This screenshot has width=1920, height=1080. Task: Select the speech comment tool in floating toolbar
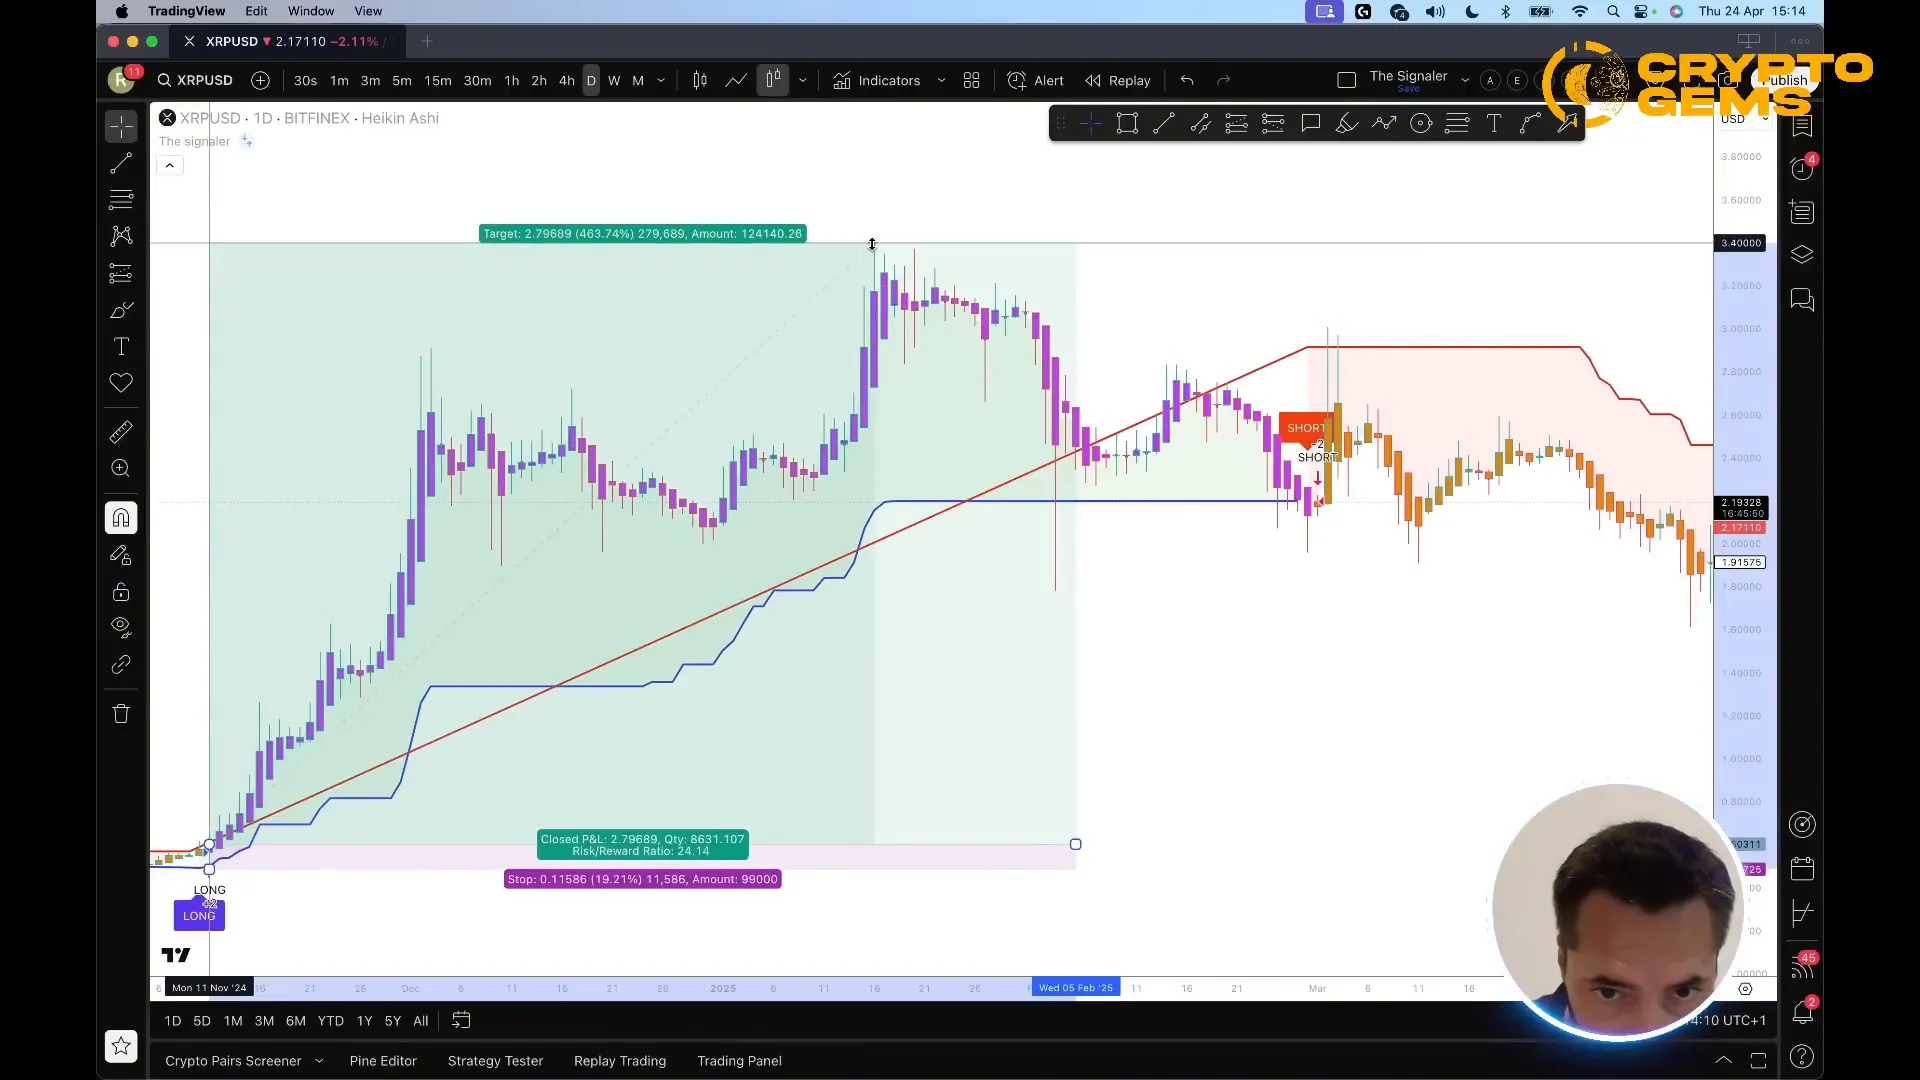(1311, 123)
